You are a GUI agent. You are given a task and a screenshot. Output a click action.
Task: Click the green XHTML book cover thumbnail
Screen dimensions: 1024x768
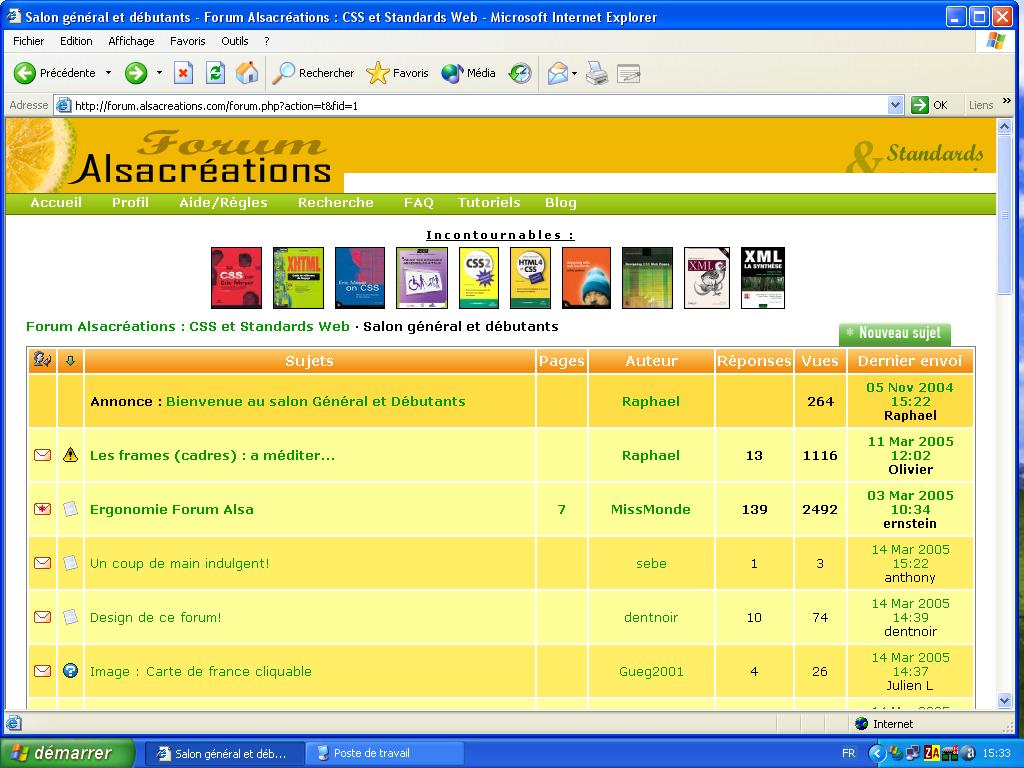(298, 278)
